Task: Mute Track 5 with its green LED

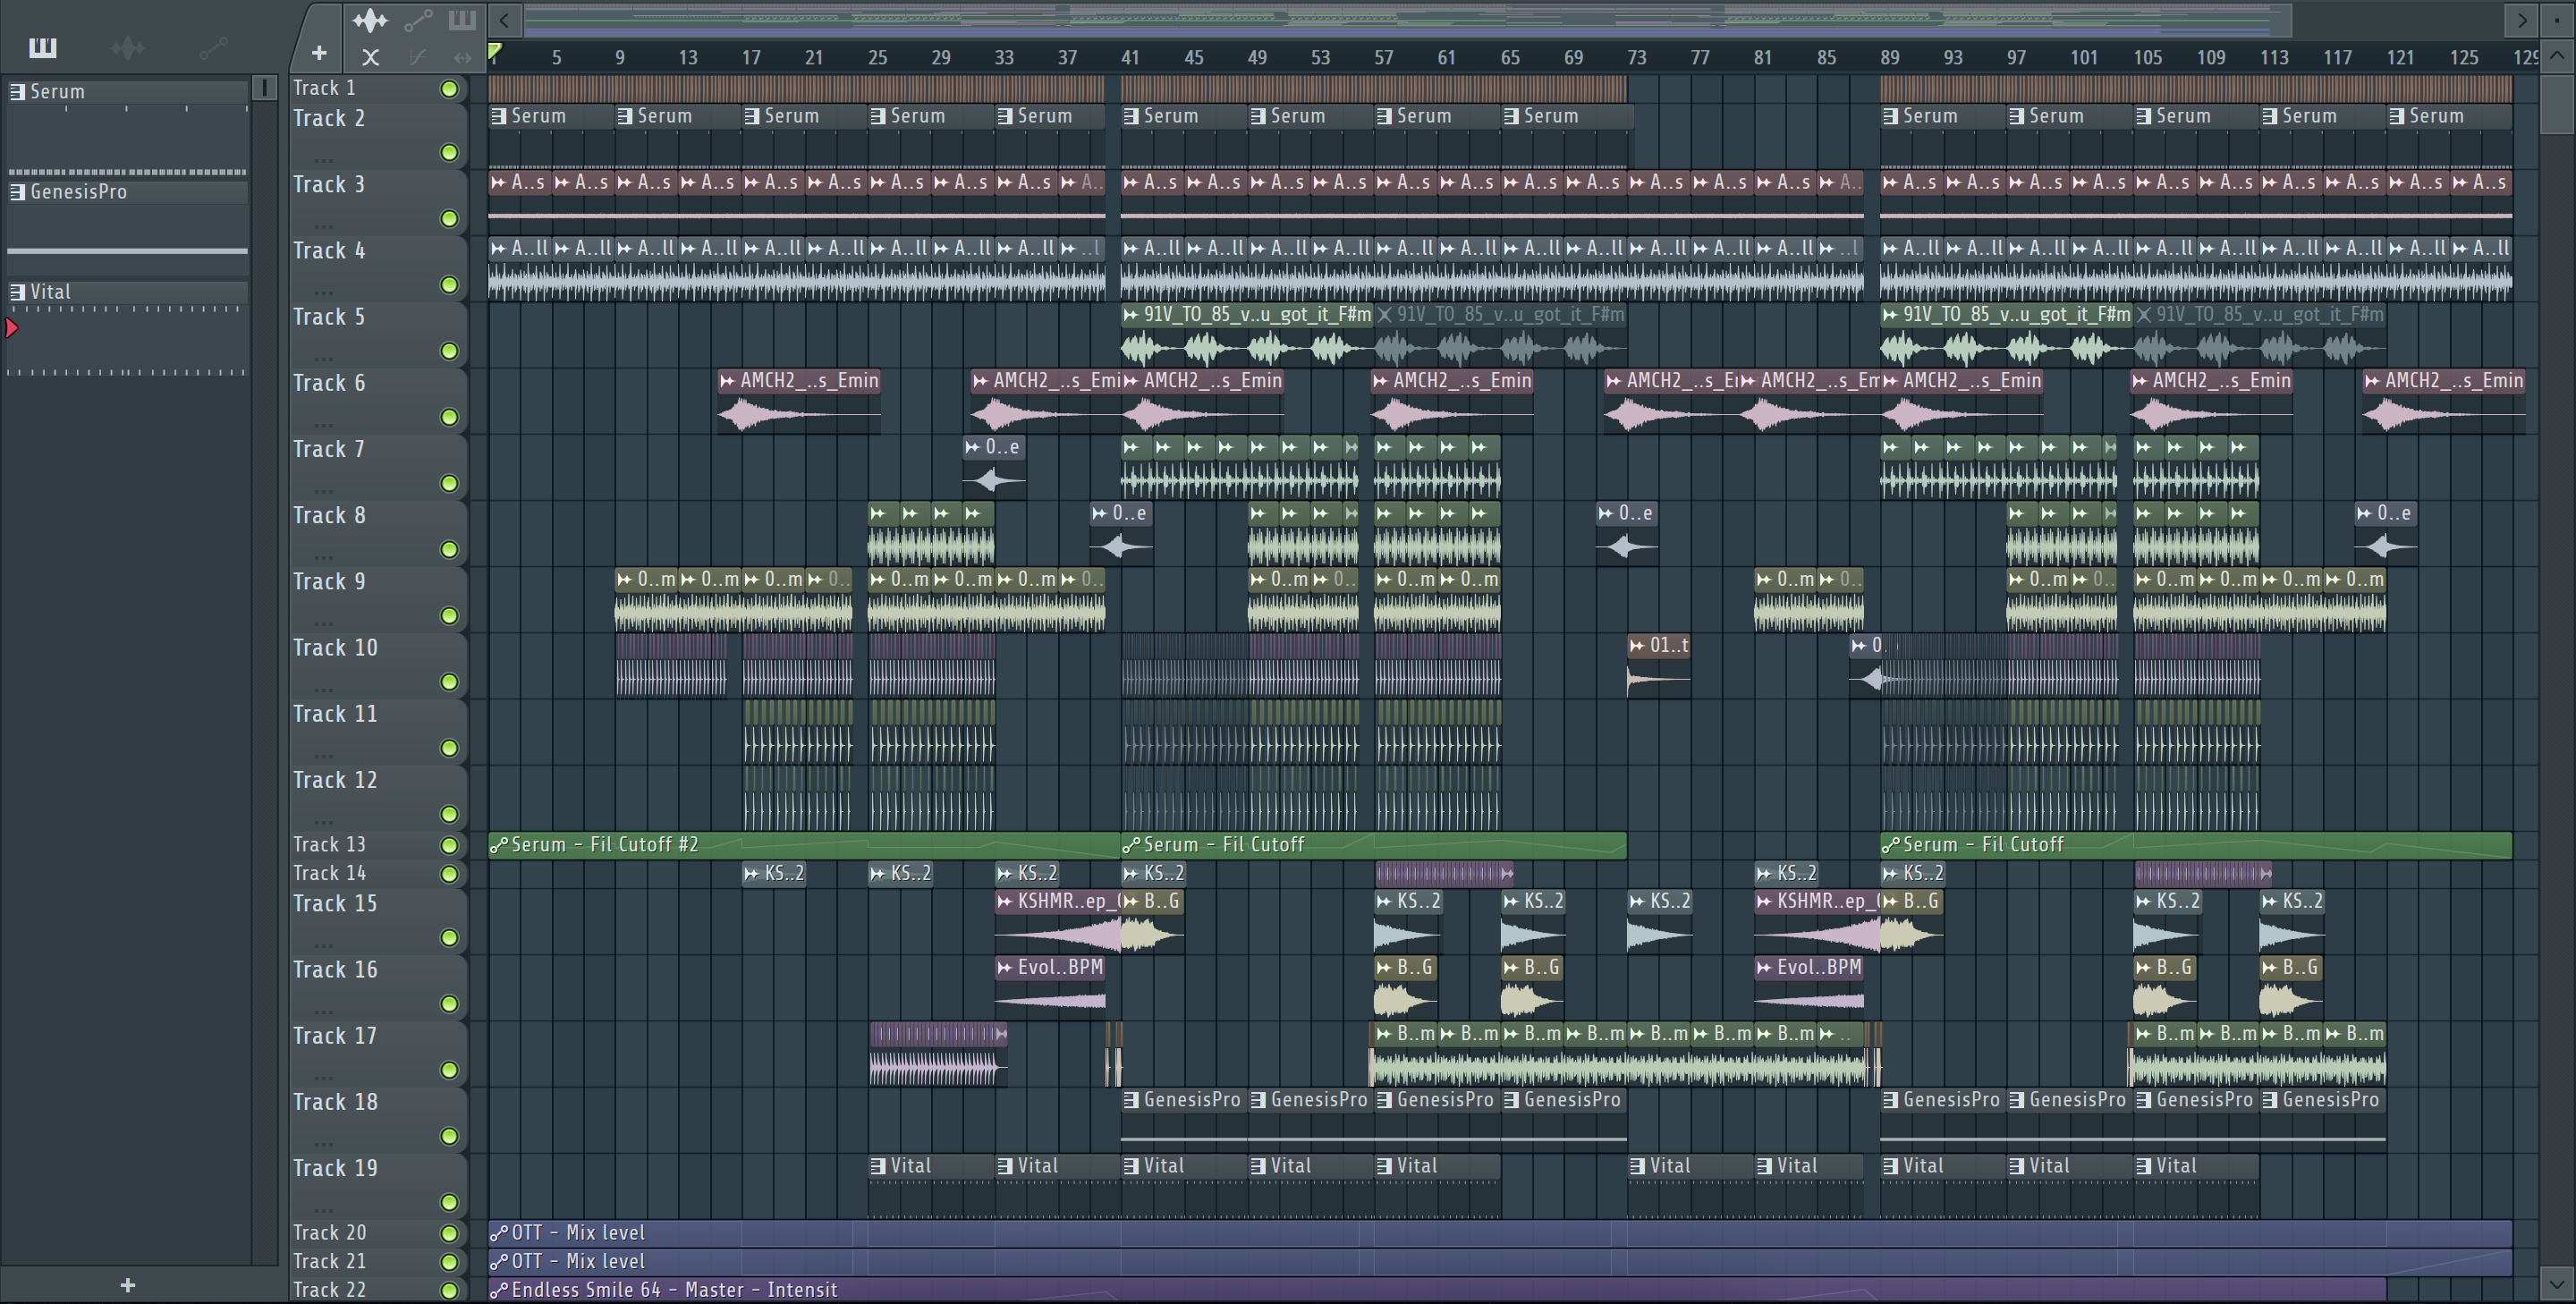Action: (x=450, y=351)
